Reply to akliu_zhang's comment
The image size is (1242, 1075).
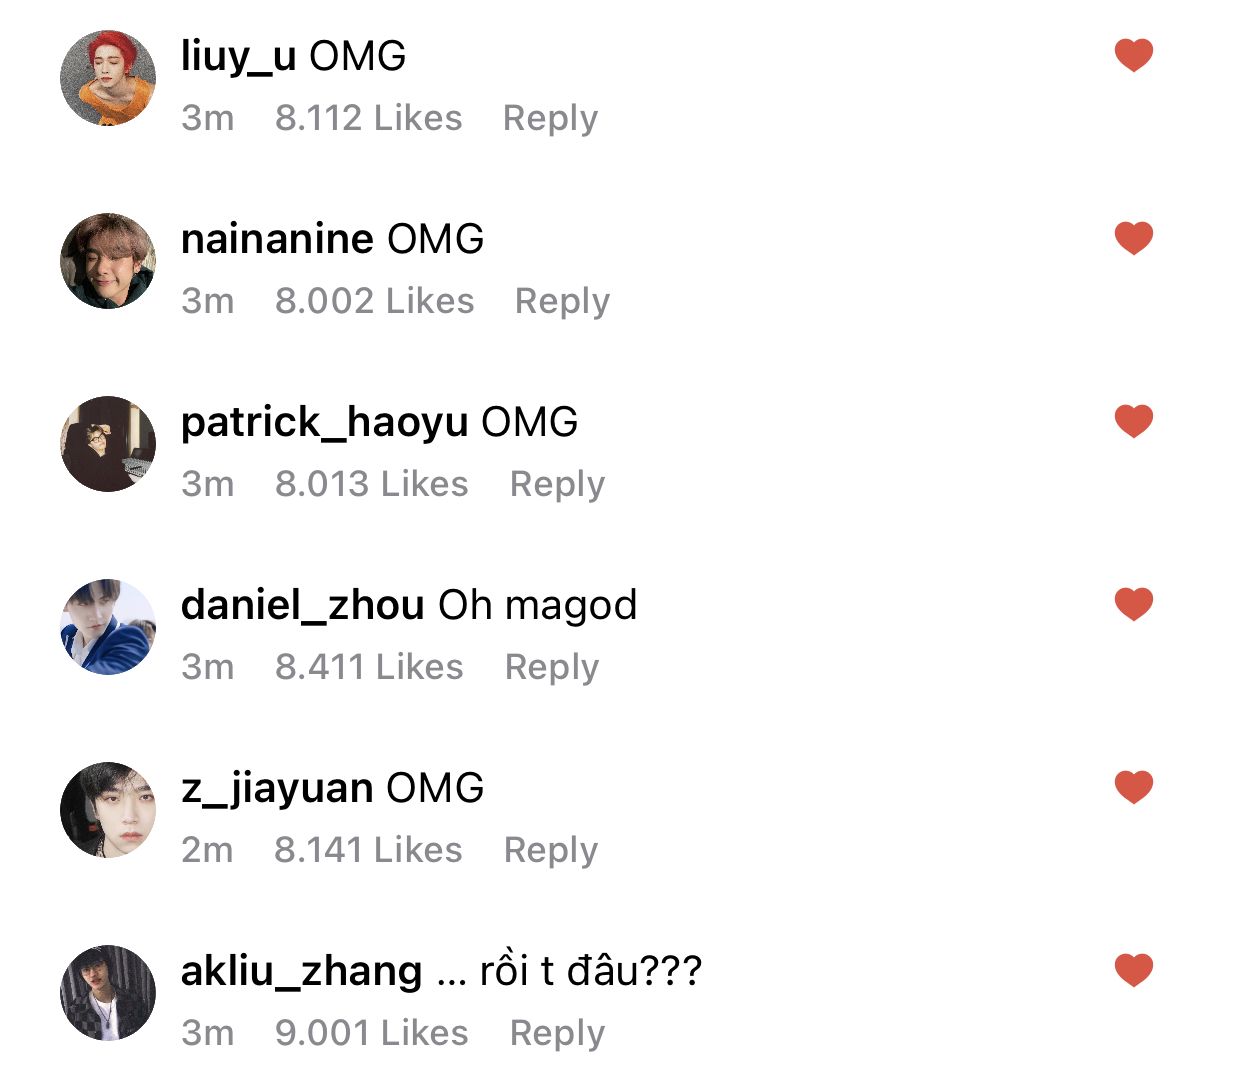coord(557,1034)
